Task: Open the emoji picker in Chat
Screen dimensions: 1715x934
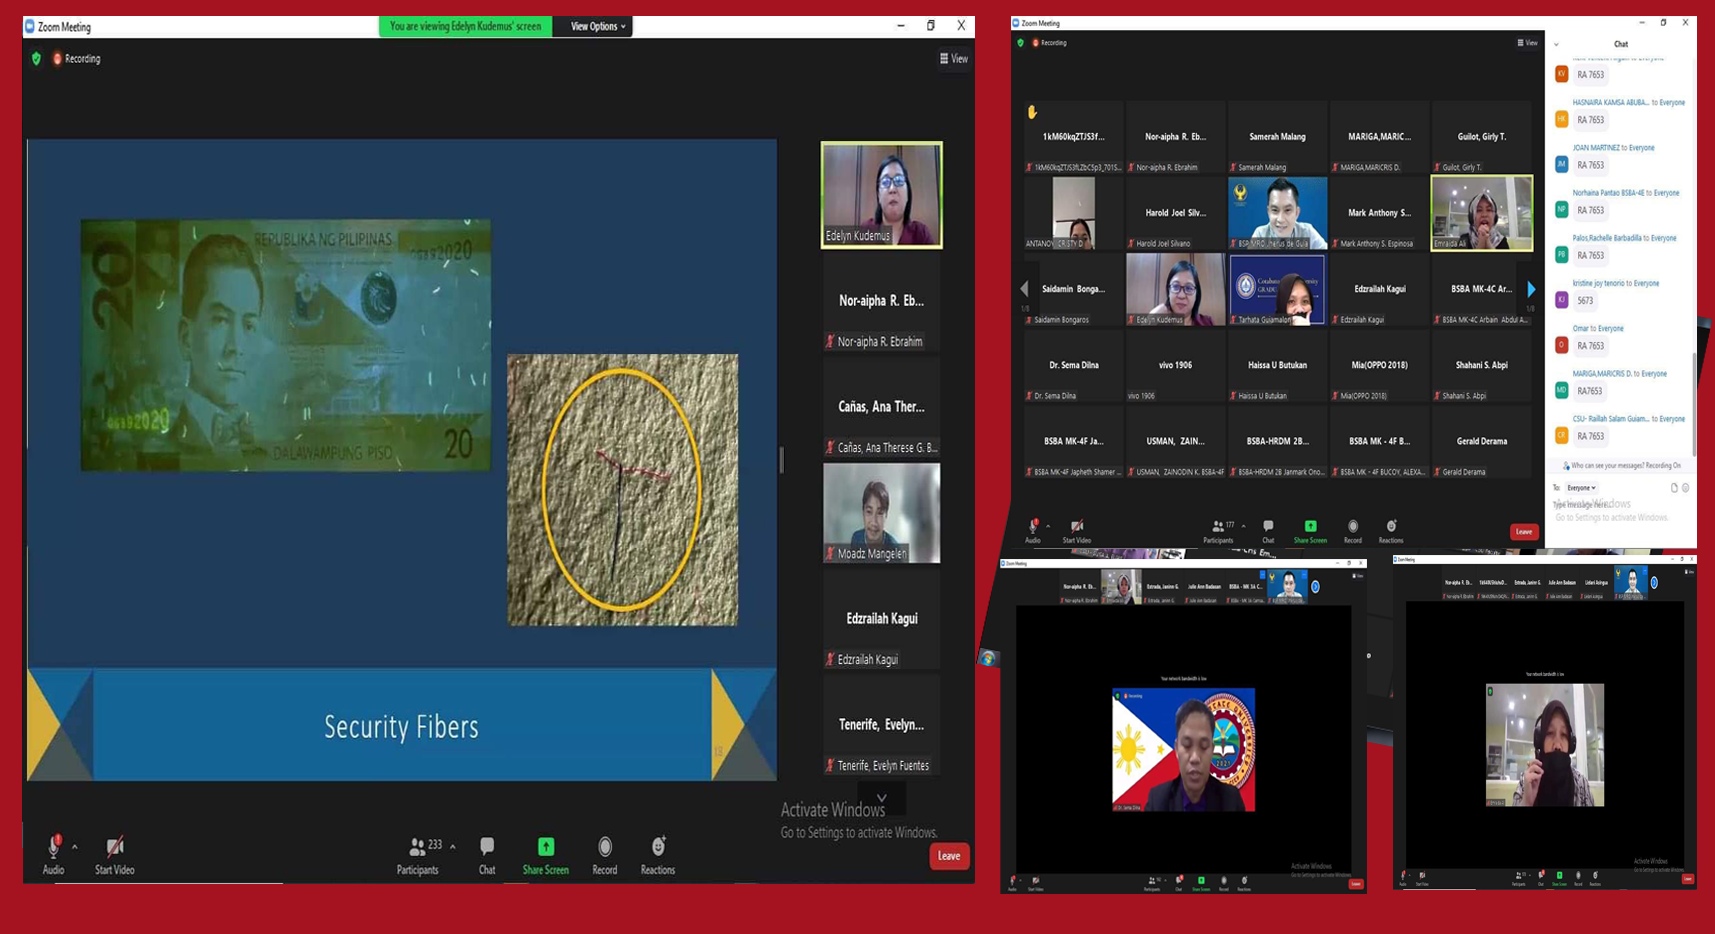Action: tap(1686, 488)
